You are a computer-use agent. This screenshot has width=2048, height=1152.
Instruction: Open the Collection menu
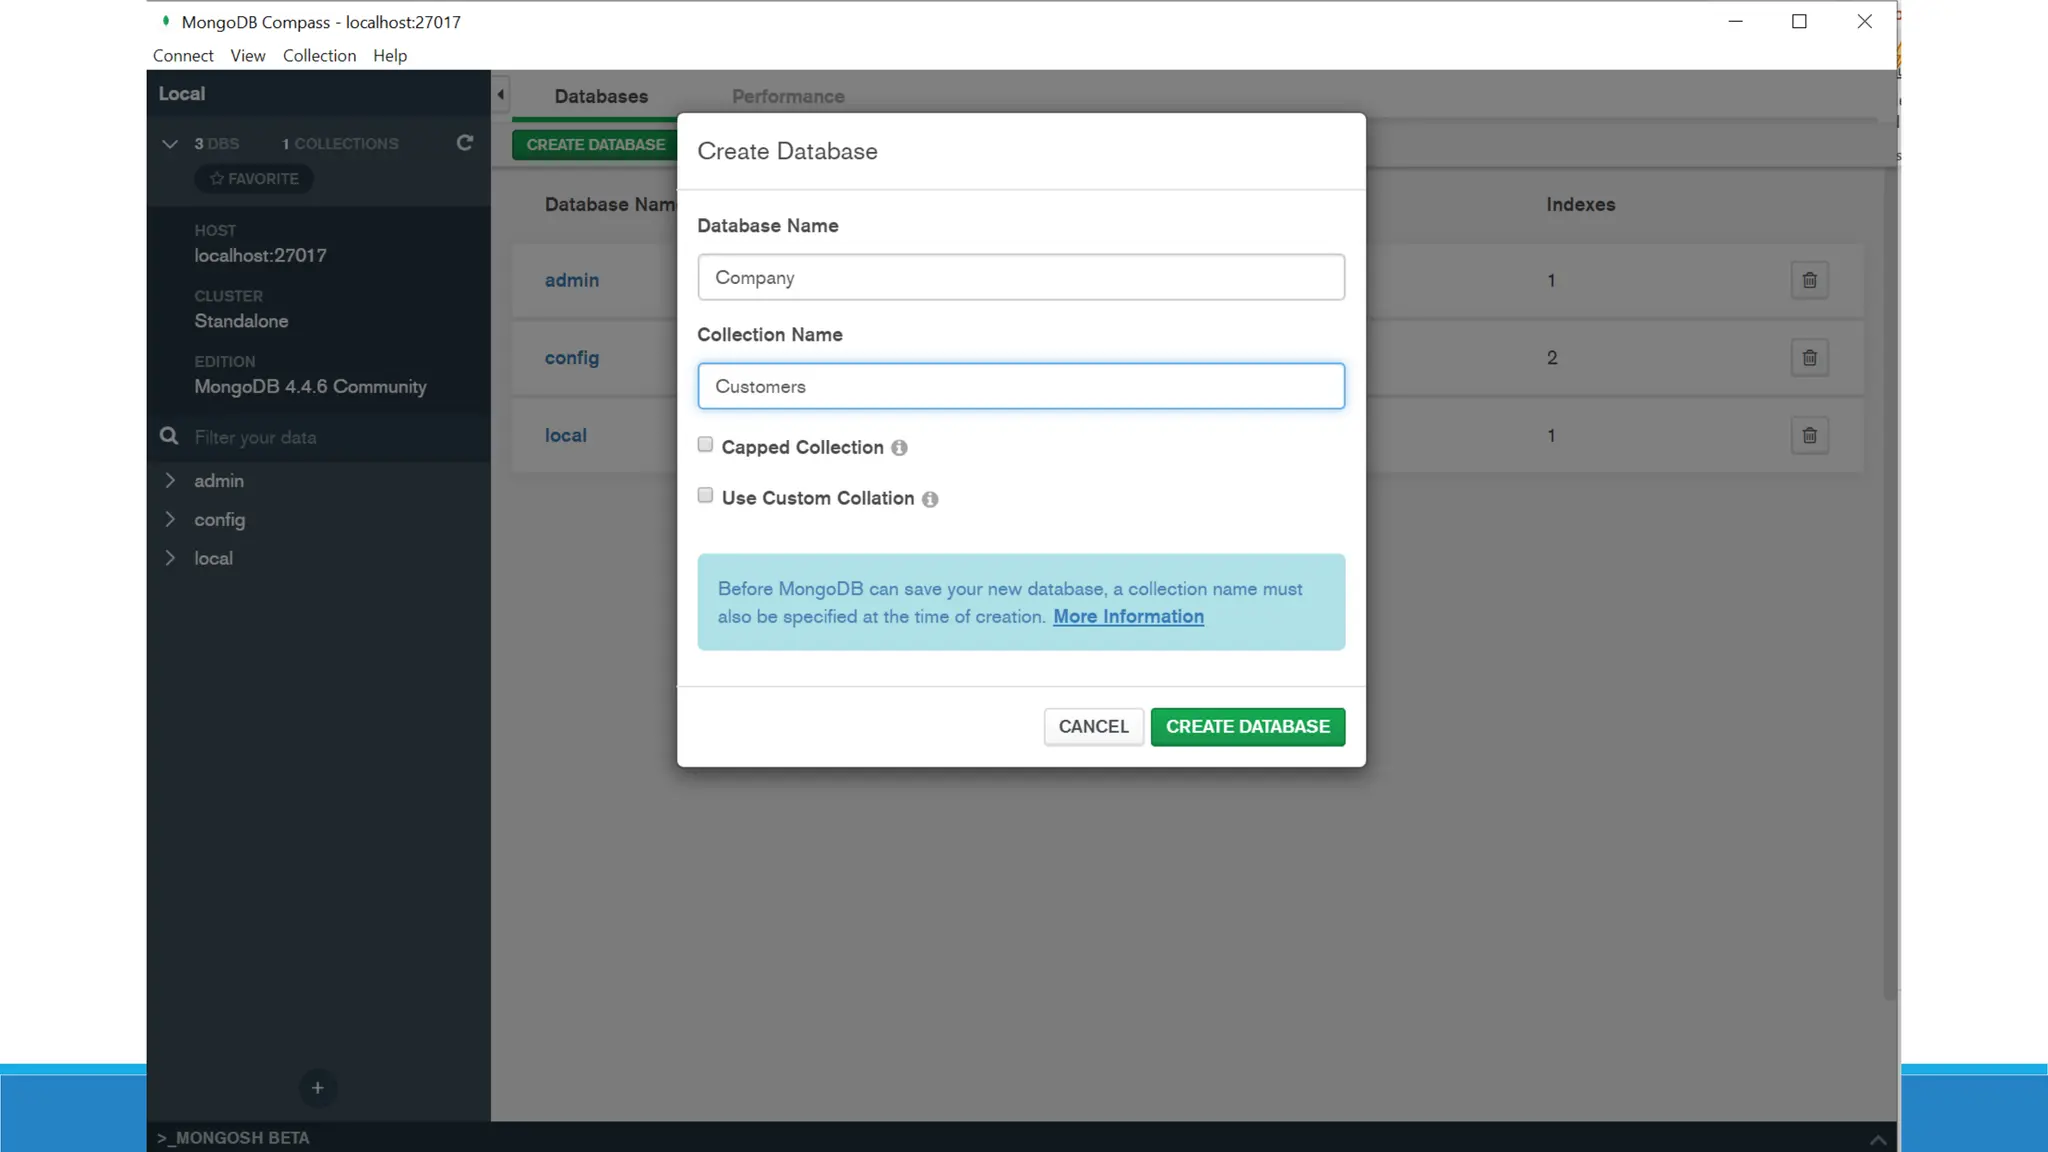(319, 56)
